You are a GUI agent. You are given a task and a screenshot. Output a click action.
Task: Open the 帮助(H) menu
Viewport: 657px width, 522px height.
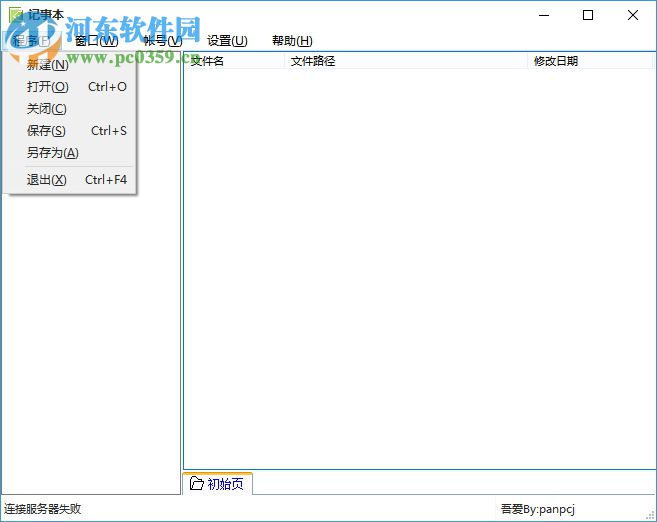(x=292, y=41)
